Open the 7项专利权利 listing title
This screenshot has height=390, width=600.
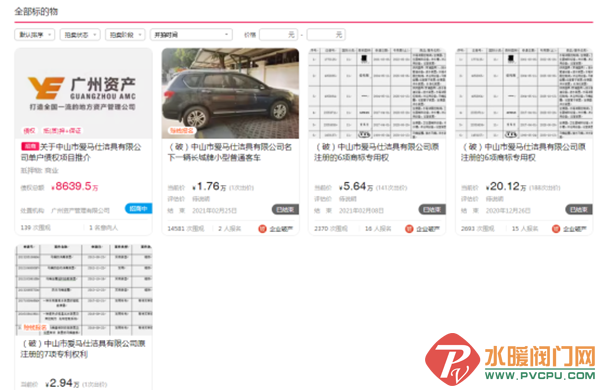coord(83,349)
